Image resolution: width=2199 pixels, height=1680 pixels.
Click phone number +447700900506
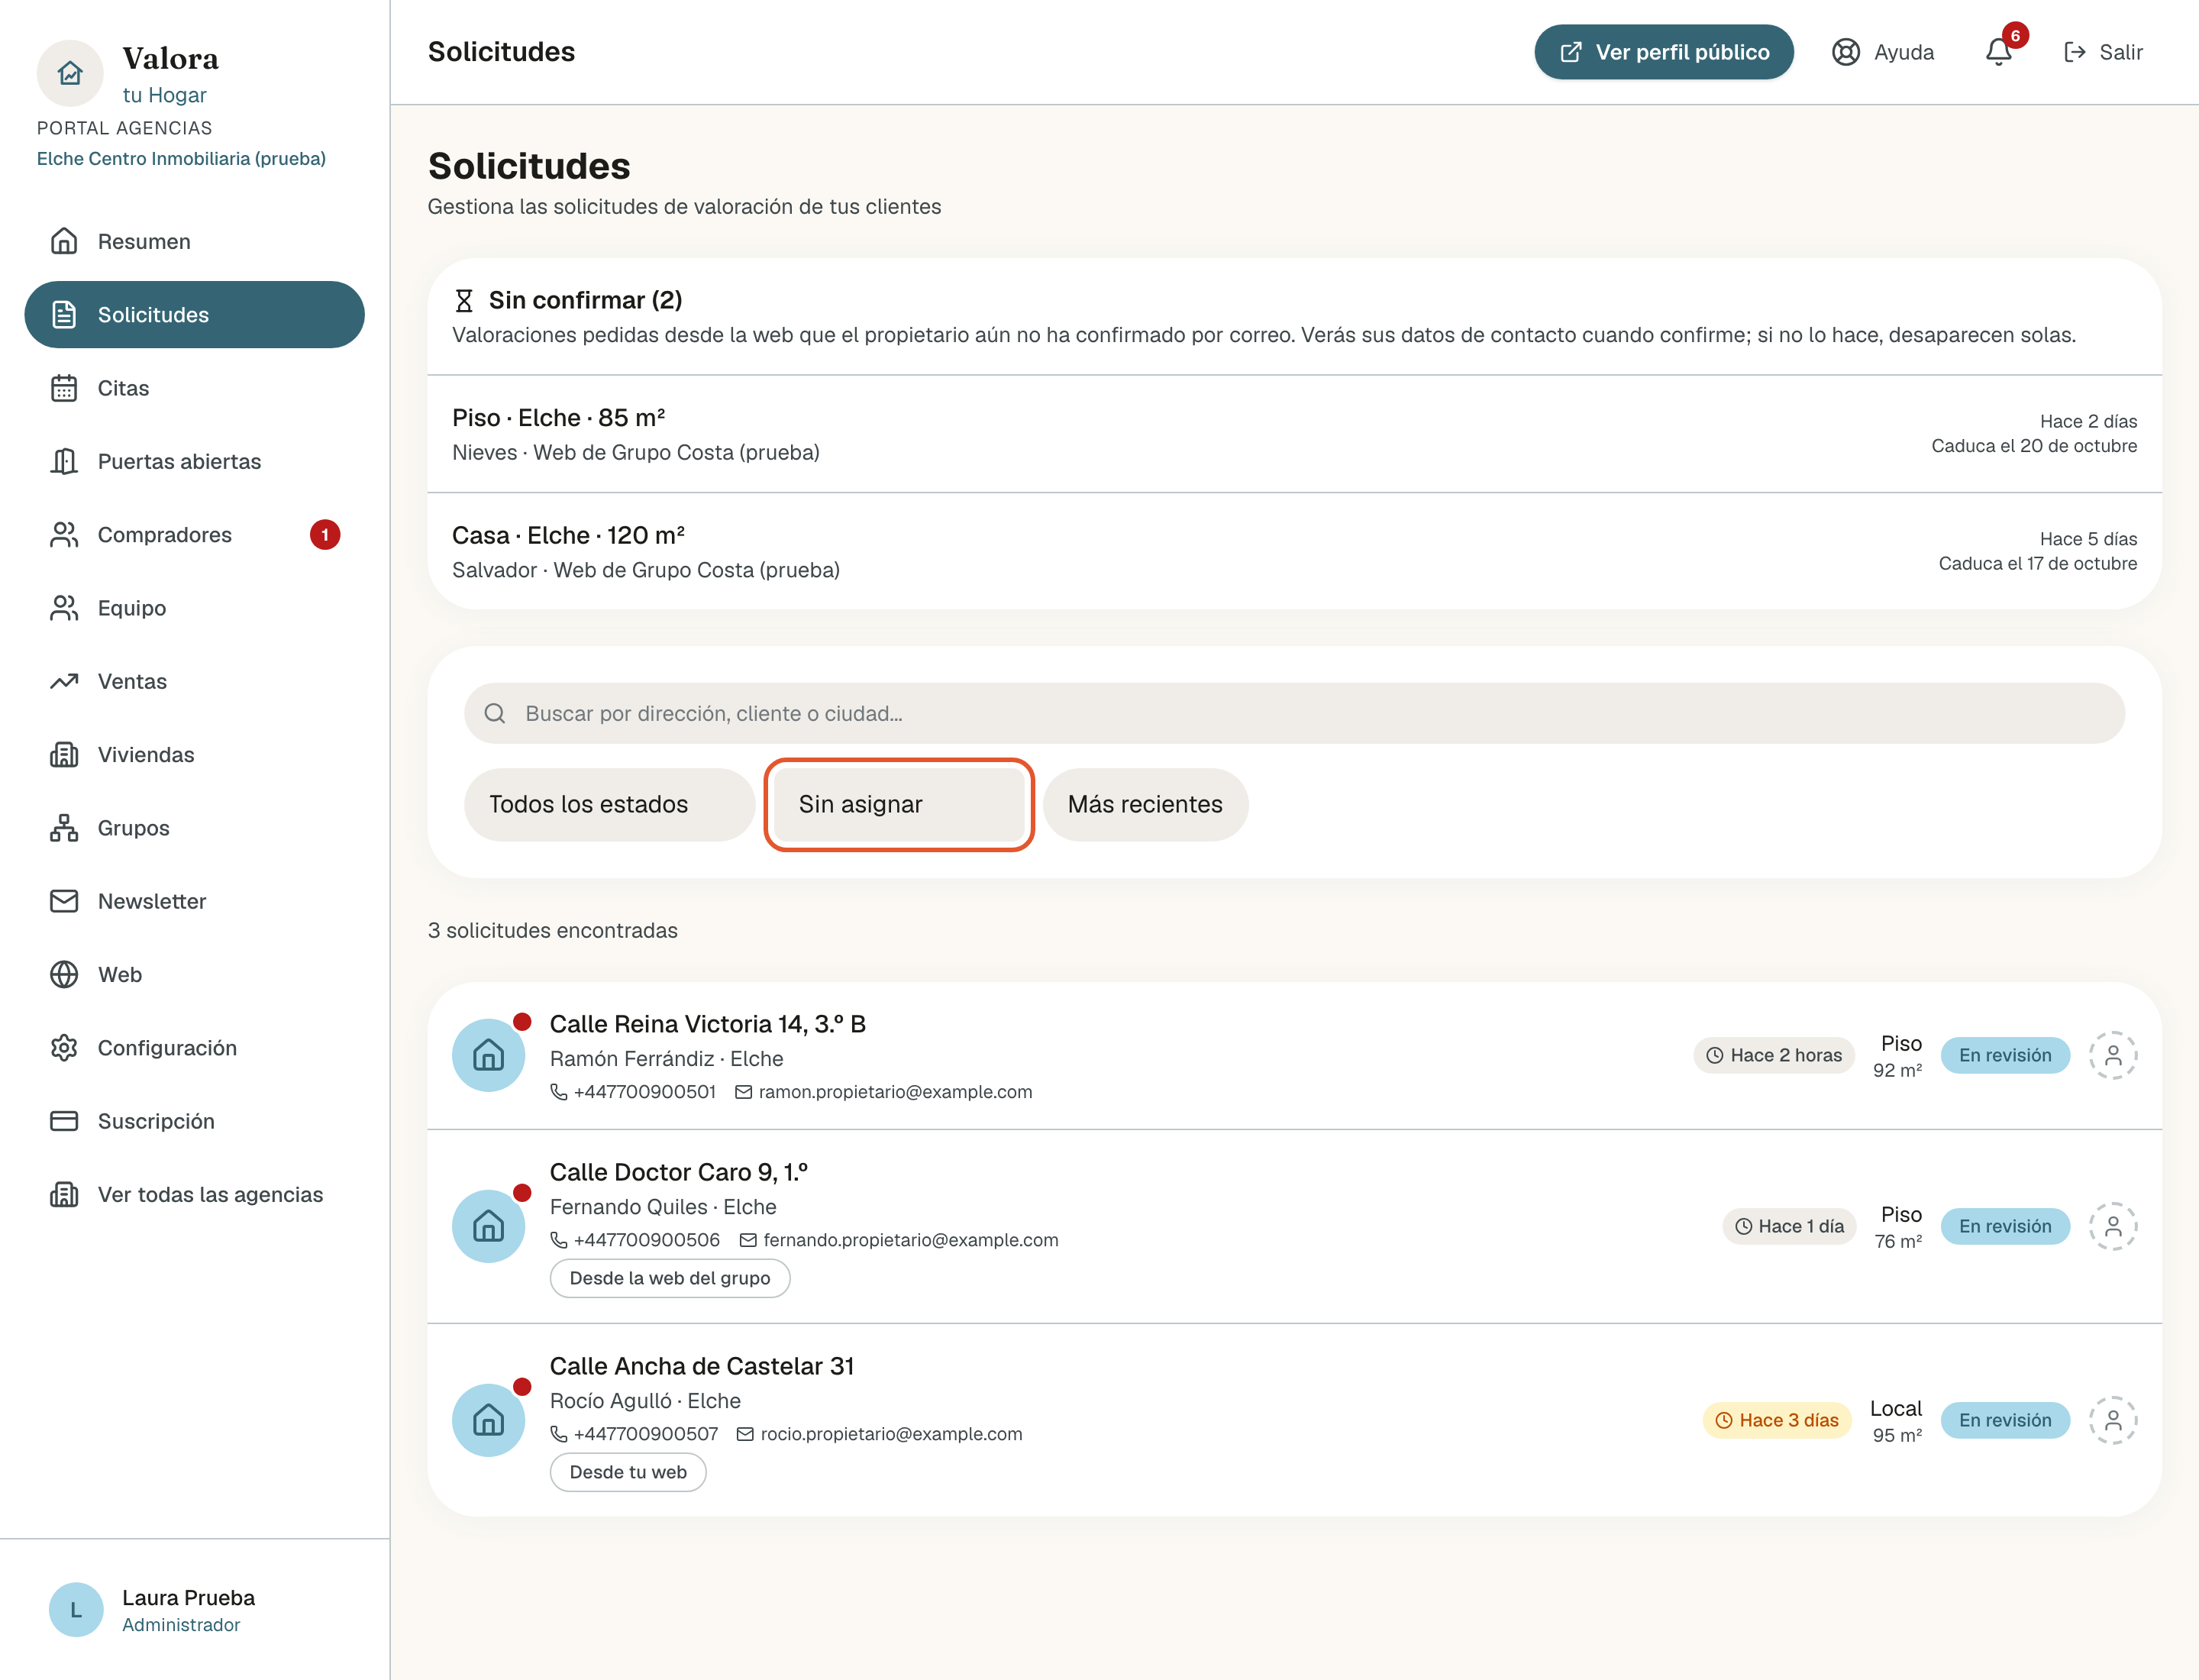pos(646,1240)
